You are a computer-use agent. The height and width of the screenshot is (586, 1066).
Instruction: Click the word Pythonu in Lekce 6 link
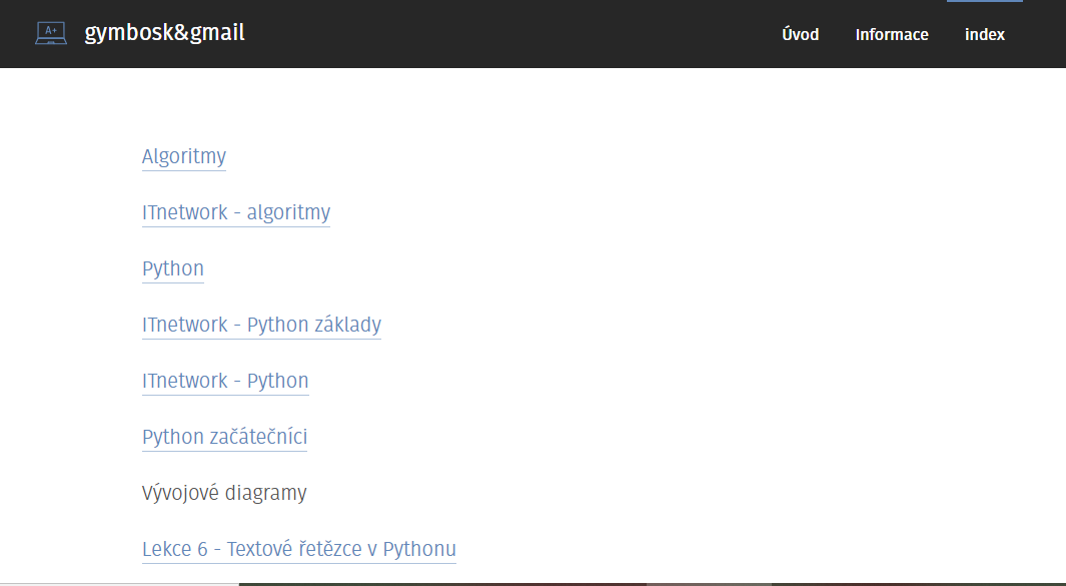point(419,549)
